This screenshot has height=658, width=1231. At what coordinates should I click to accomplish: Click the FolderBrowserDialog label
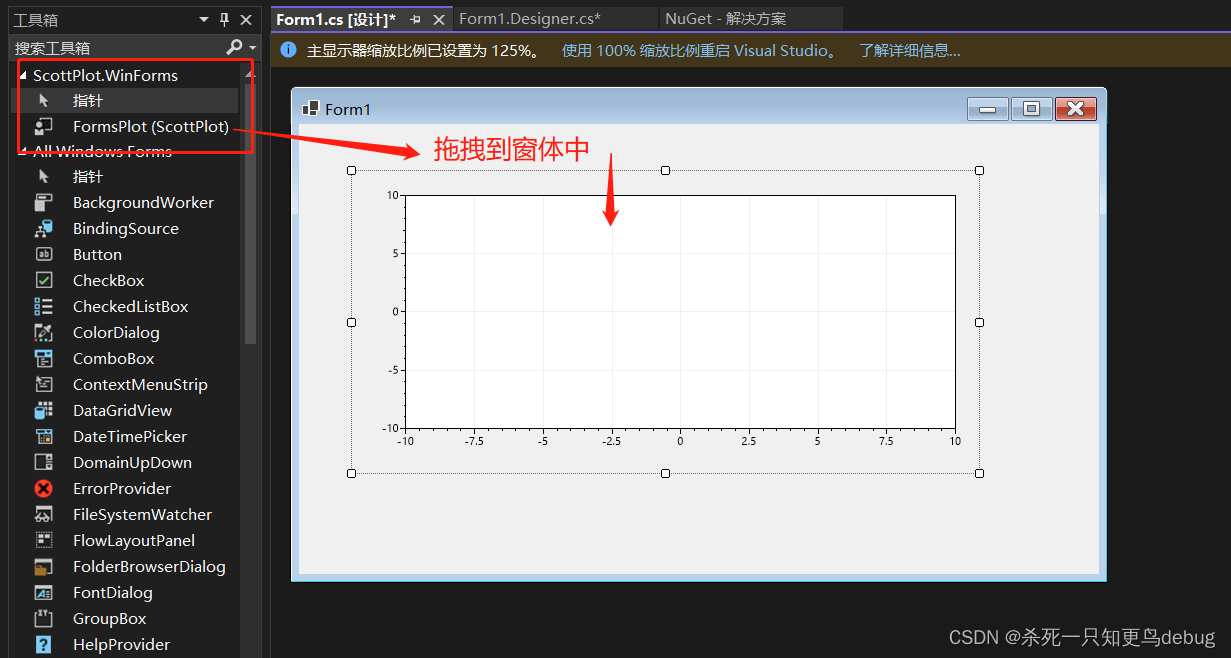[x=149, y=567]
